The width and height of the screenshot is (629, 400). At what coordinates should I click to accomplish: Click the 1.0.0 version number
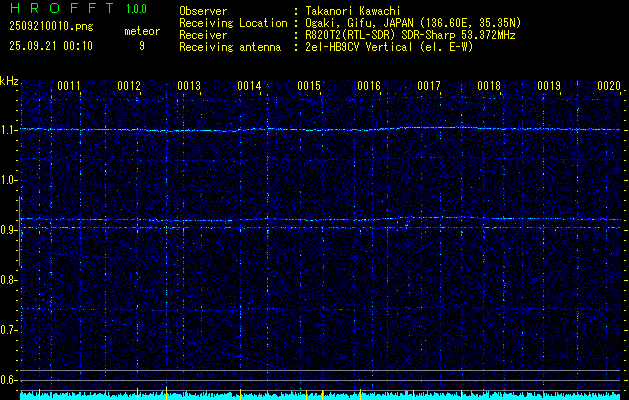pyautogui.click(x=140, y=10)
